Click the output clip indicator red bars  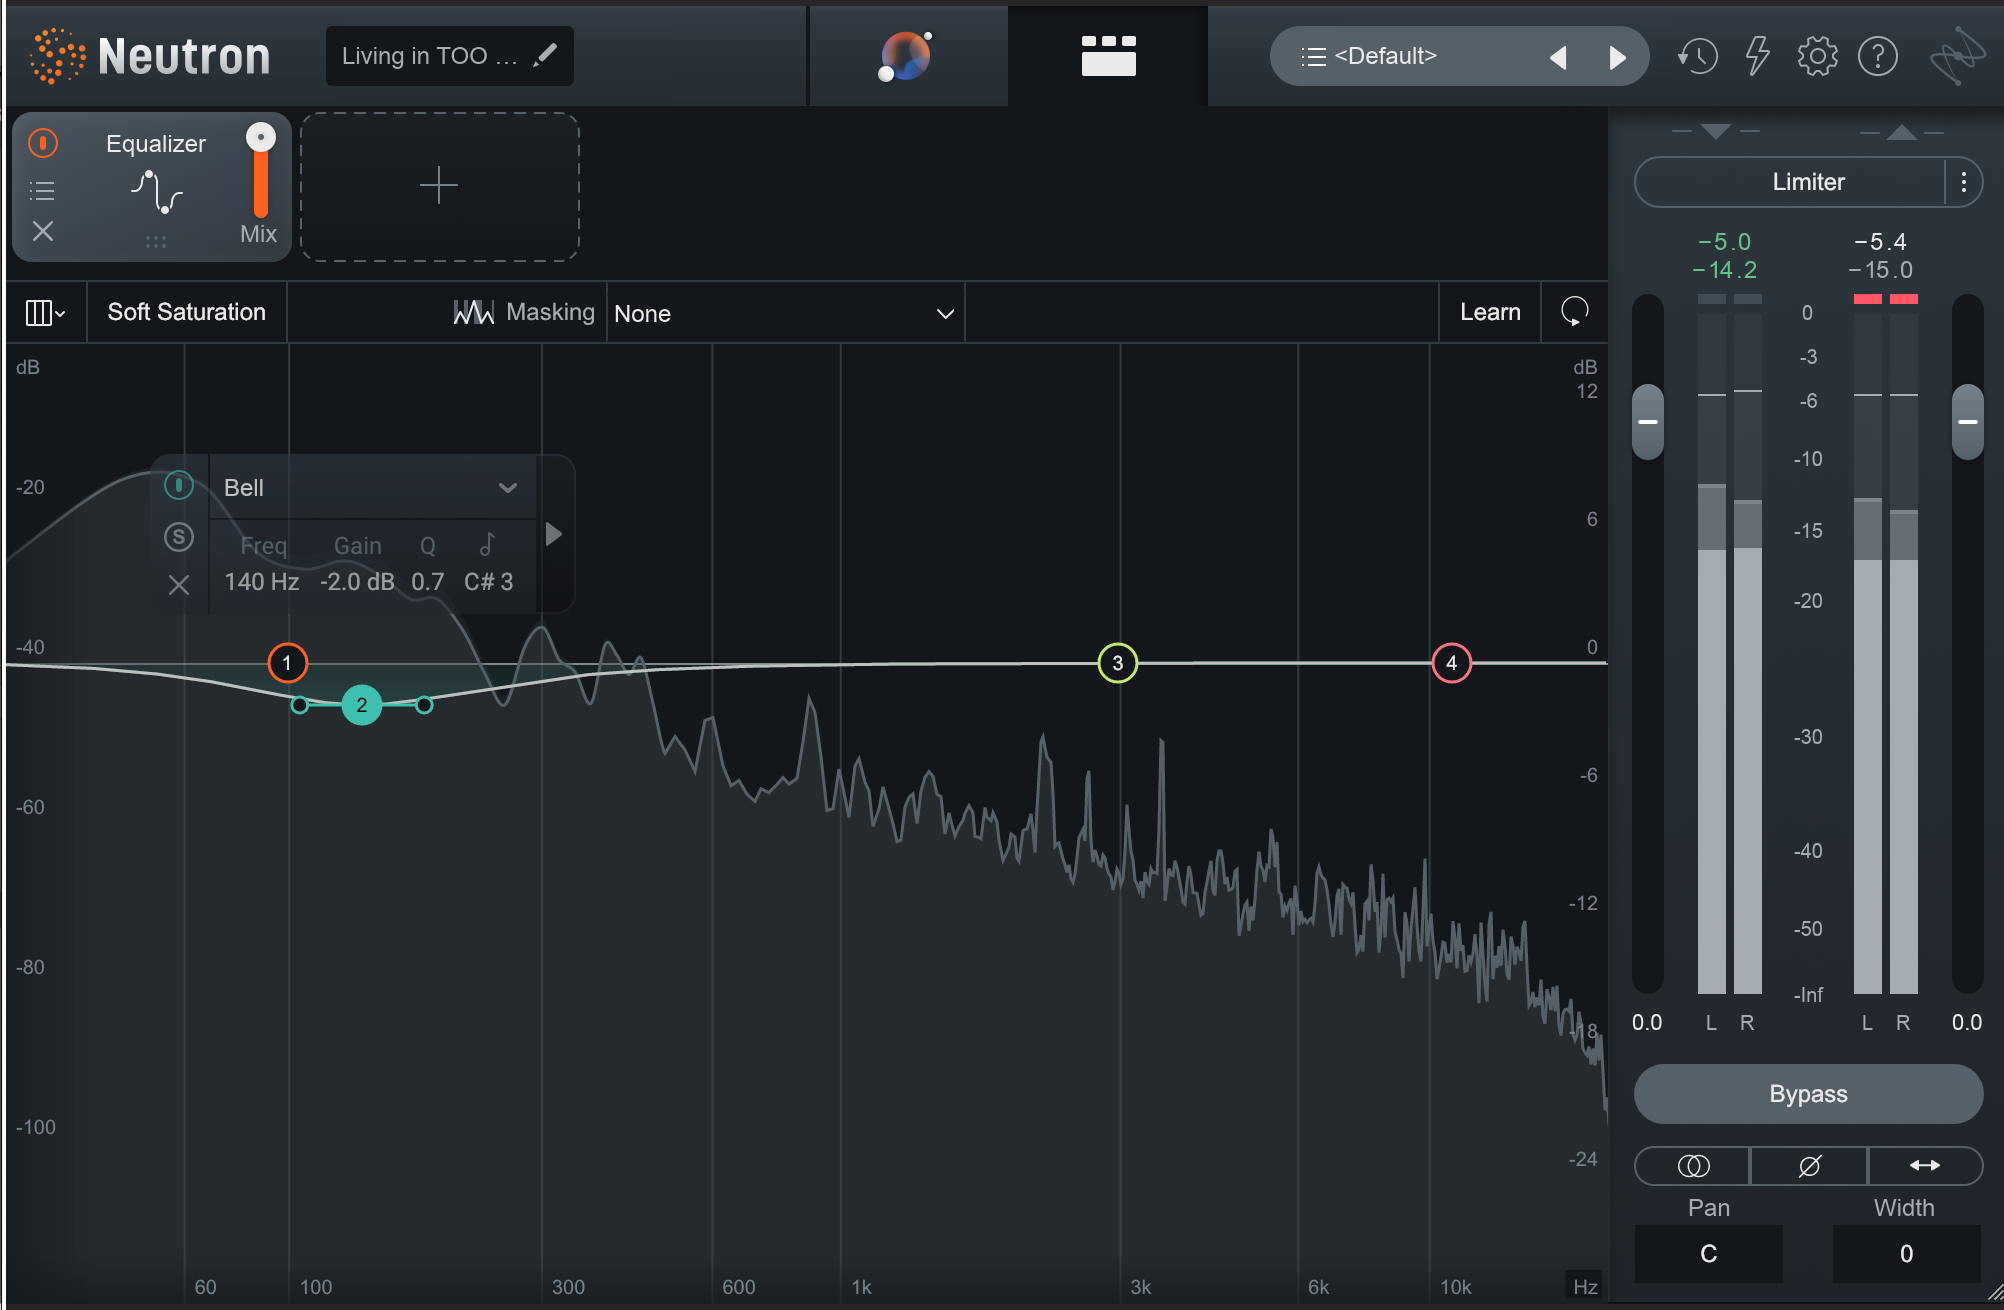[1886, 299]
